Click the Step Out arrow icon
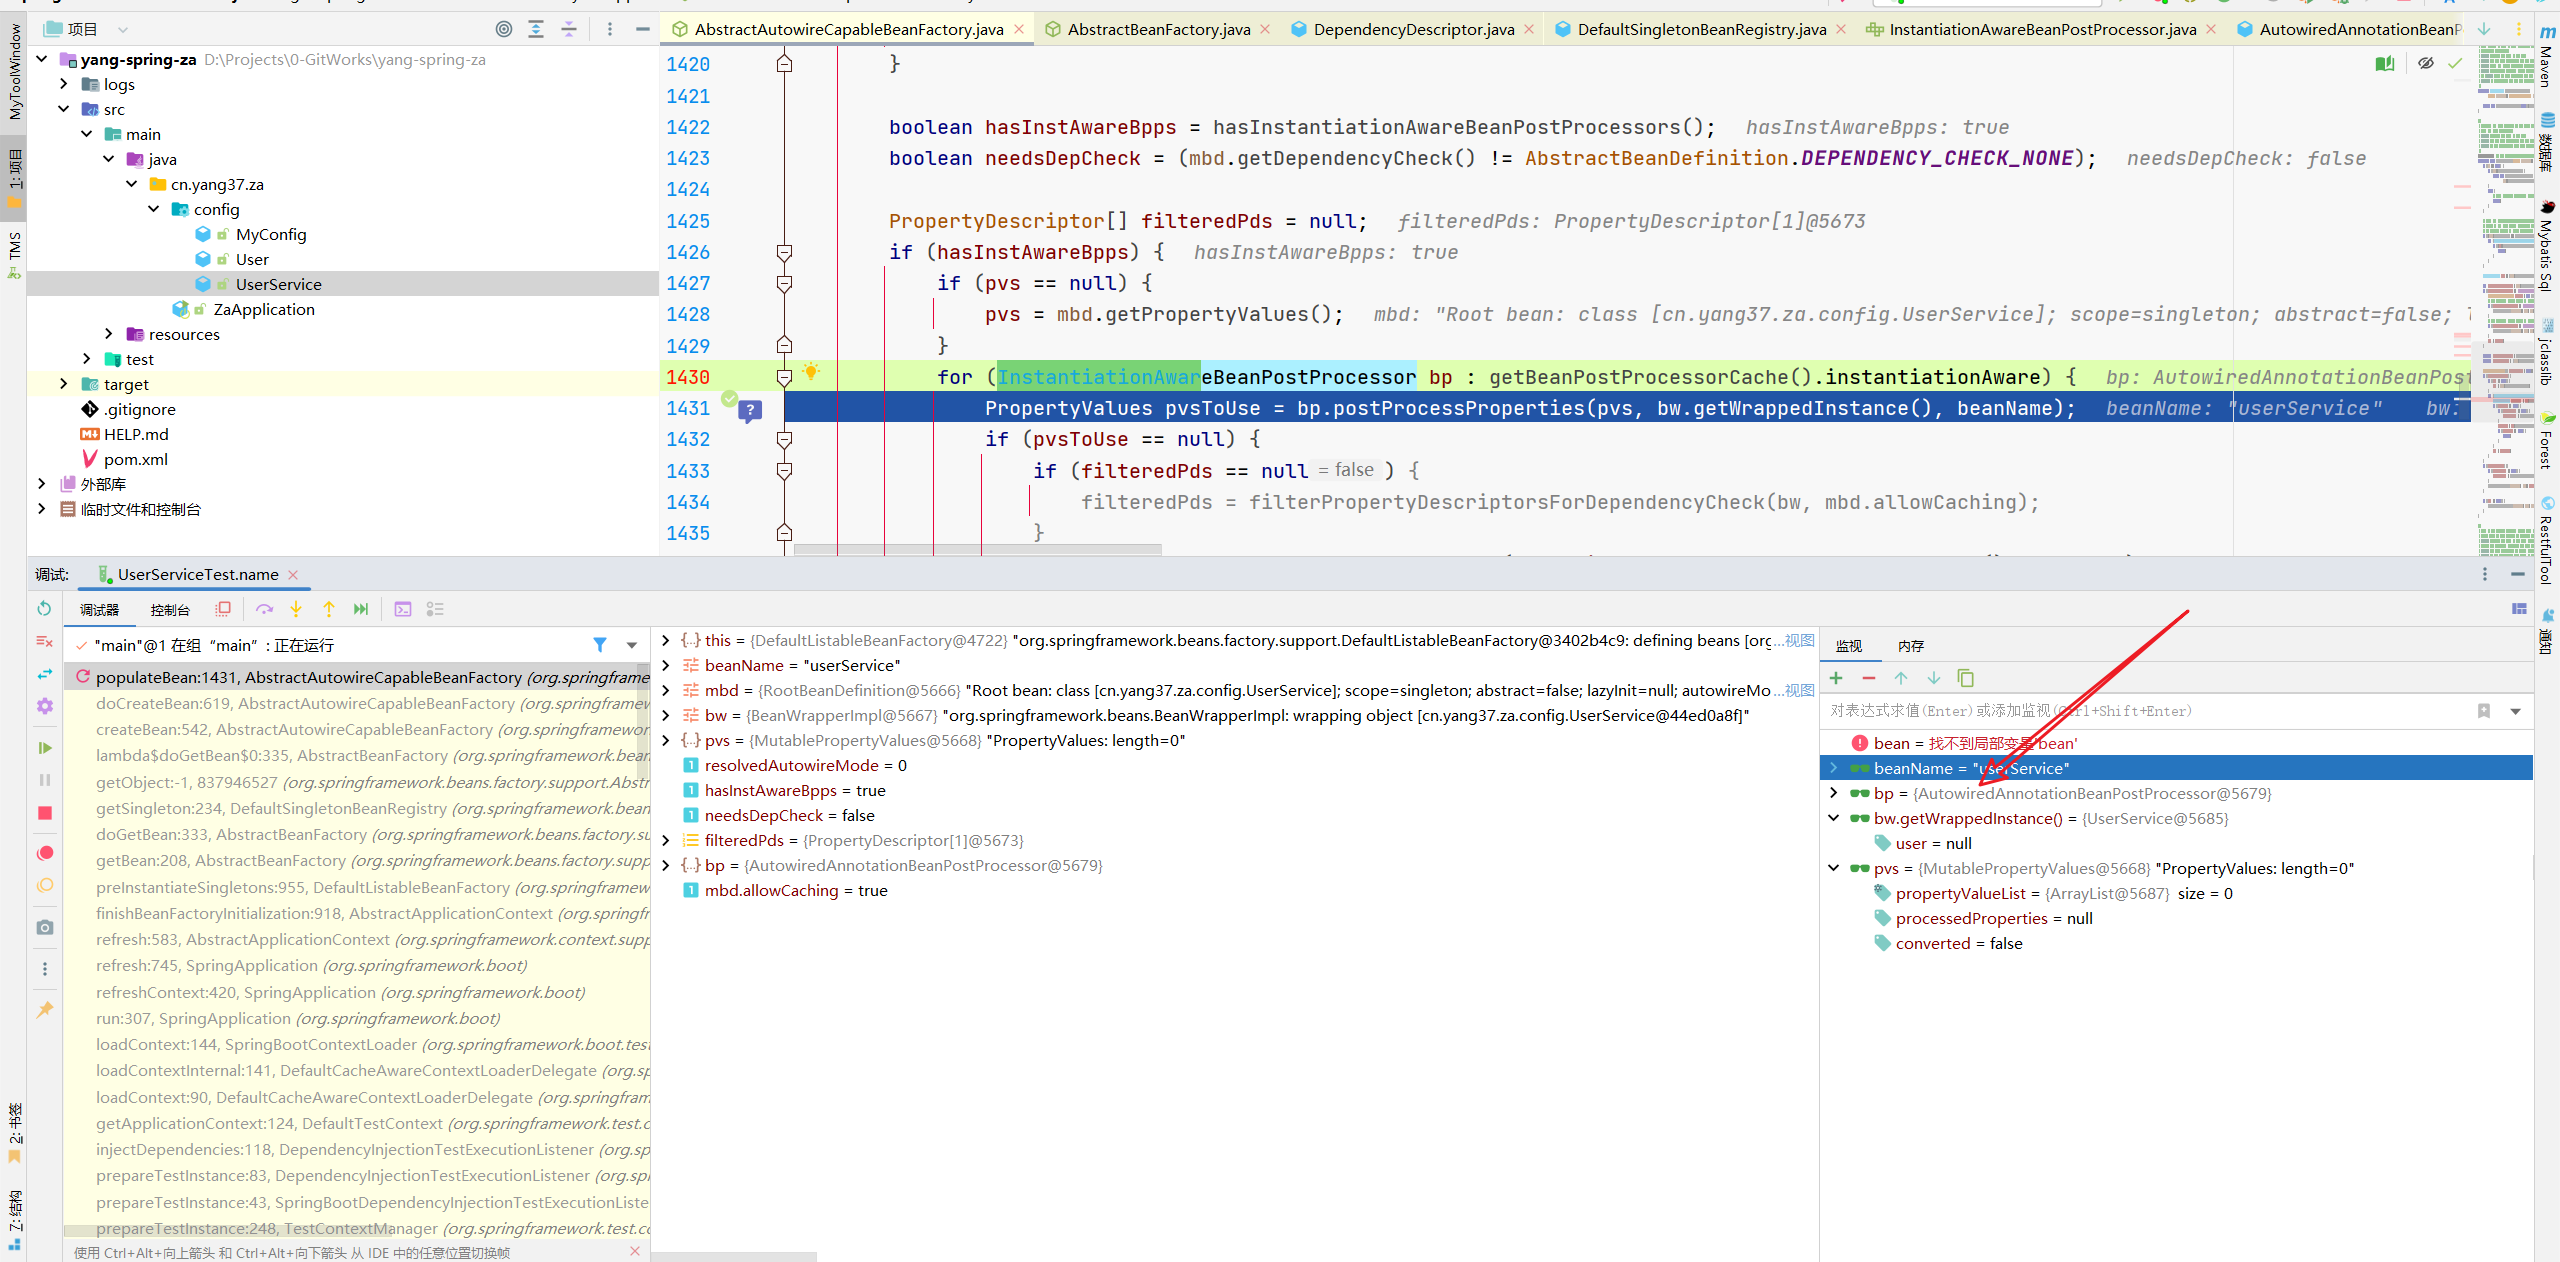Viewport: 2560px width, 1262px height. point(329,609)
